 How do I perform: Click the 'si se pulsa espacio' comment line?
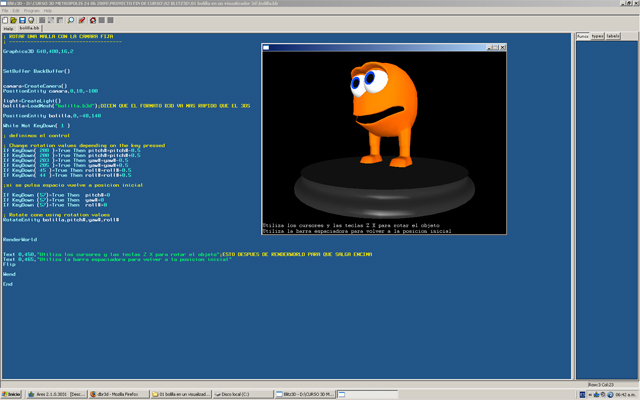pos(73,185)
